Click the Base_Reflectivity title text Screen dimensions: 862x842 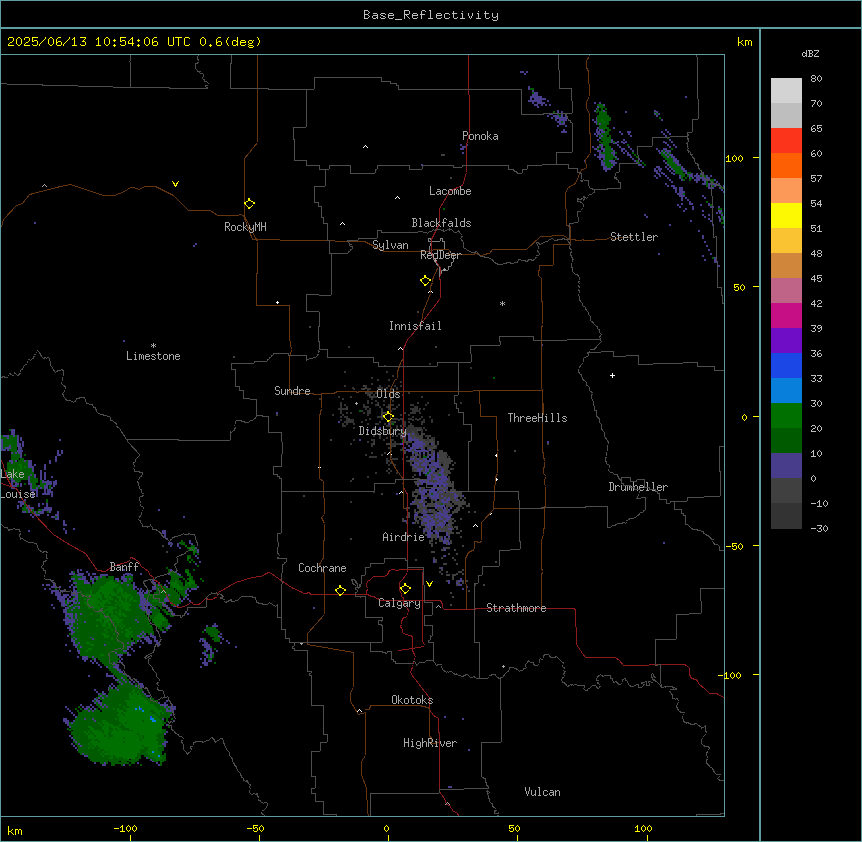(431, 15)
